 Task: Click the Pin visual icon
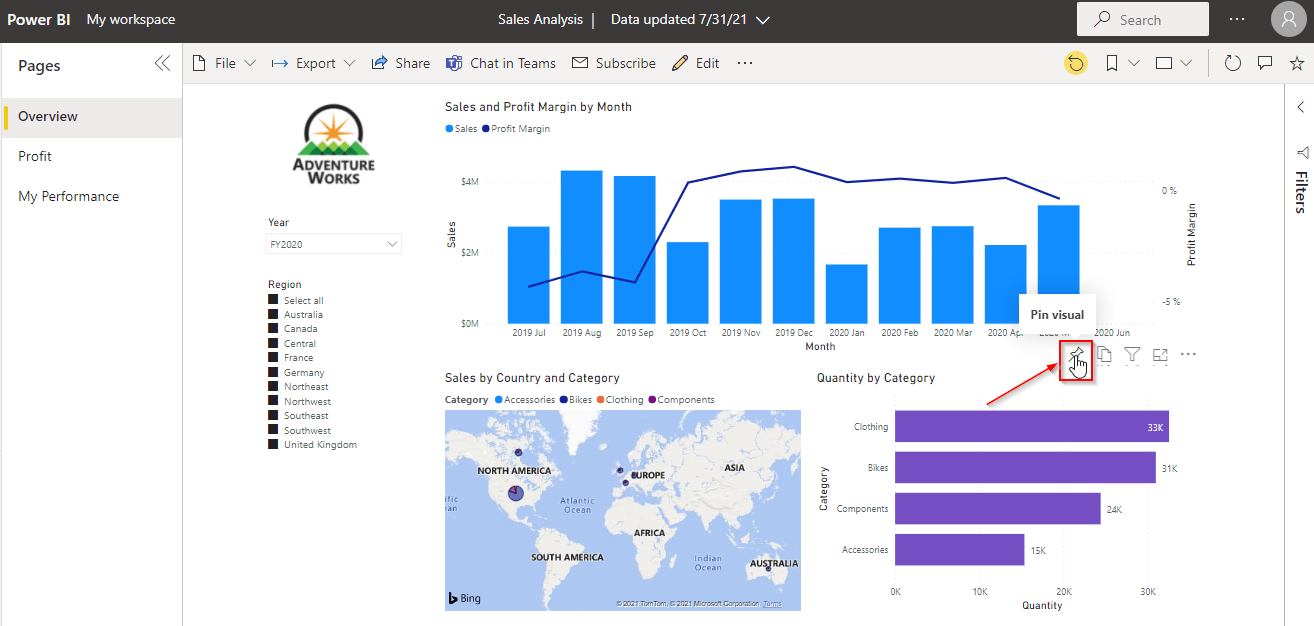coord(1076,355)
